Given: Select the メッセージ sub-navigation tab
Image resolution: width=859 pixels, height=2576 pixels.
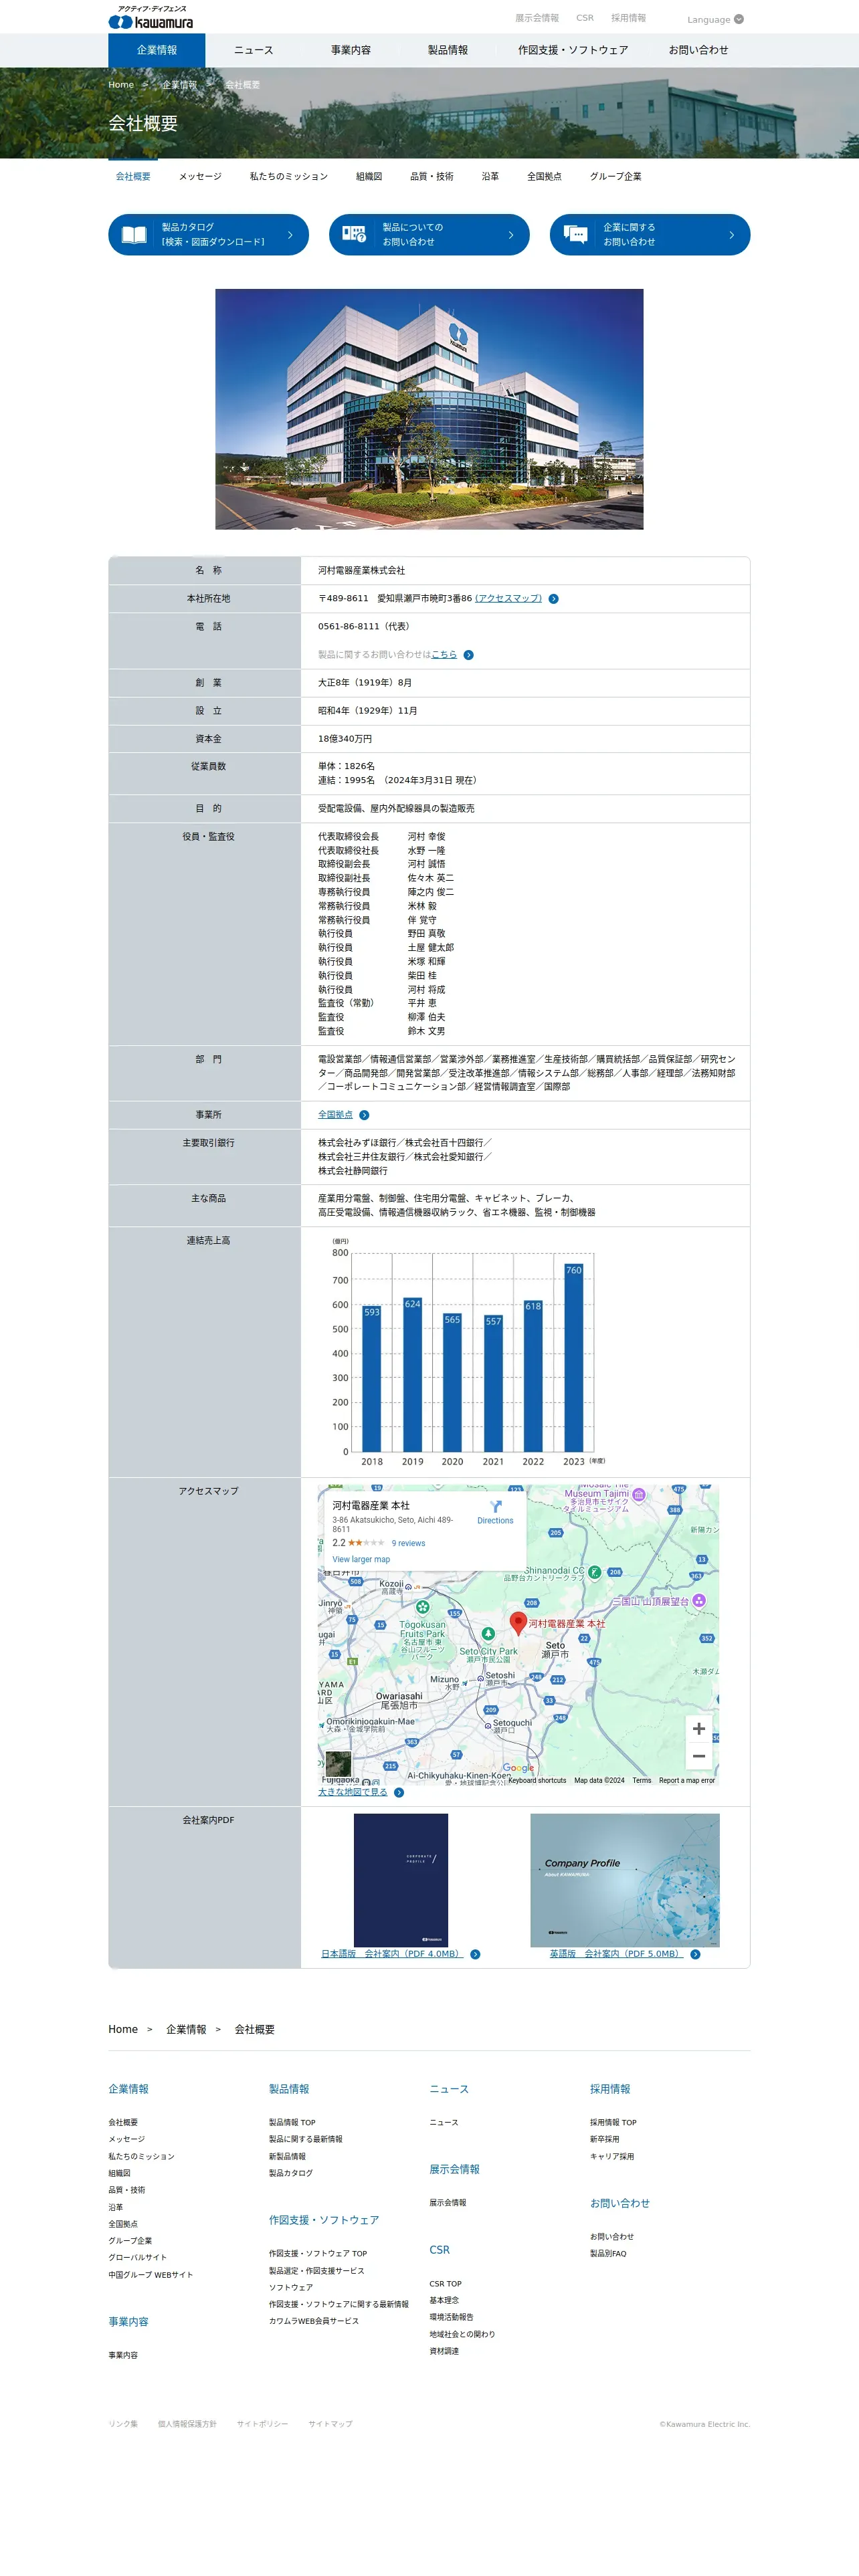Looking at the screenshot, I should point(200,177).
